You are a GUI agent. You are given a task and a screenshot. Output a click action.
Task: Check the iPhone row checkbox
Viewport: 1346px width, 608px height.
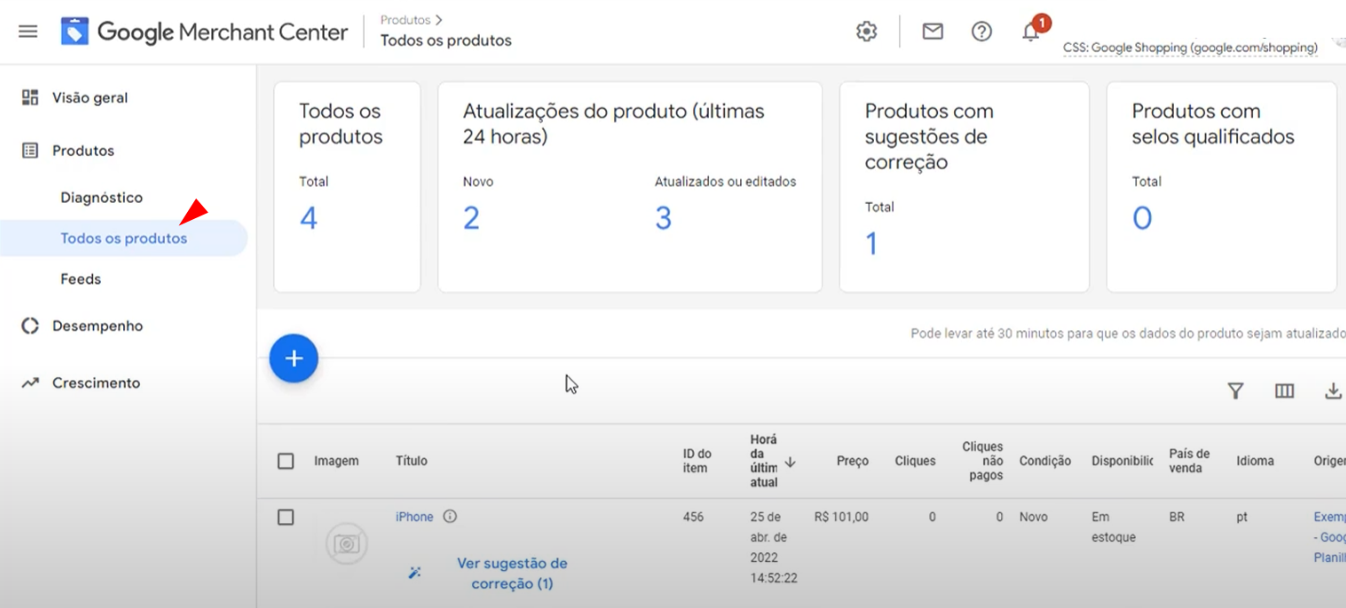[x=286, y=517]
